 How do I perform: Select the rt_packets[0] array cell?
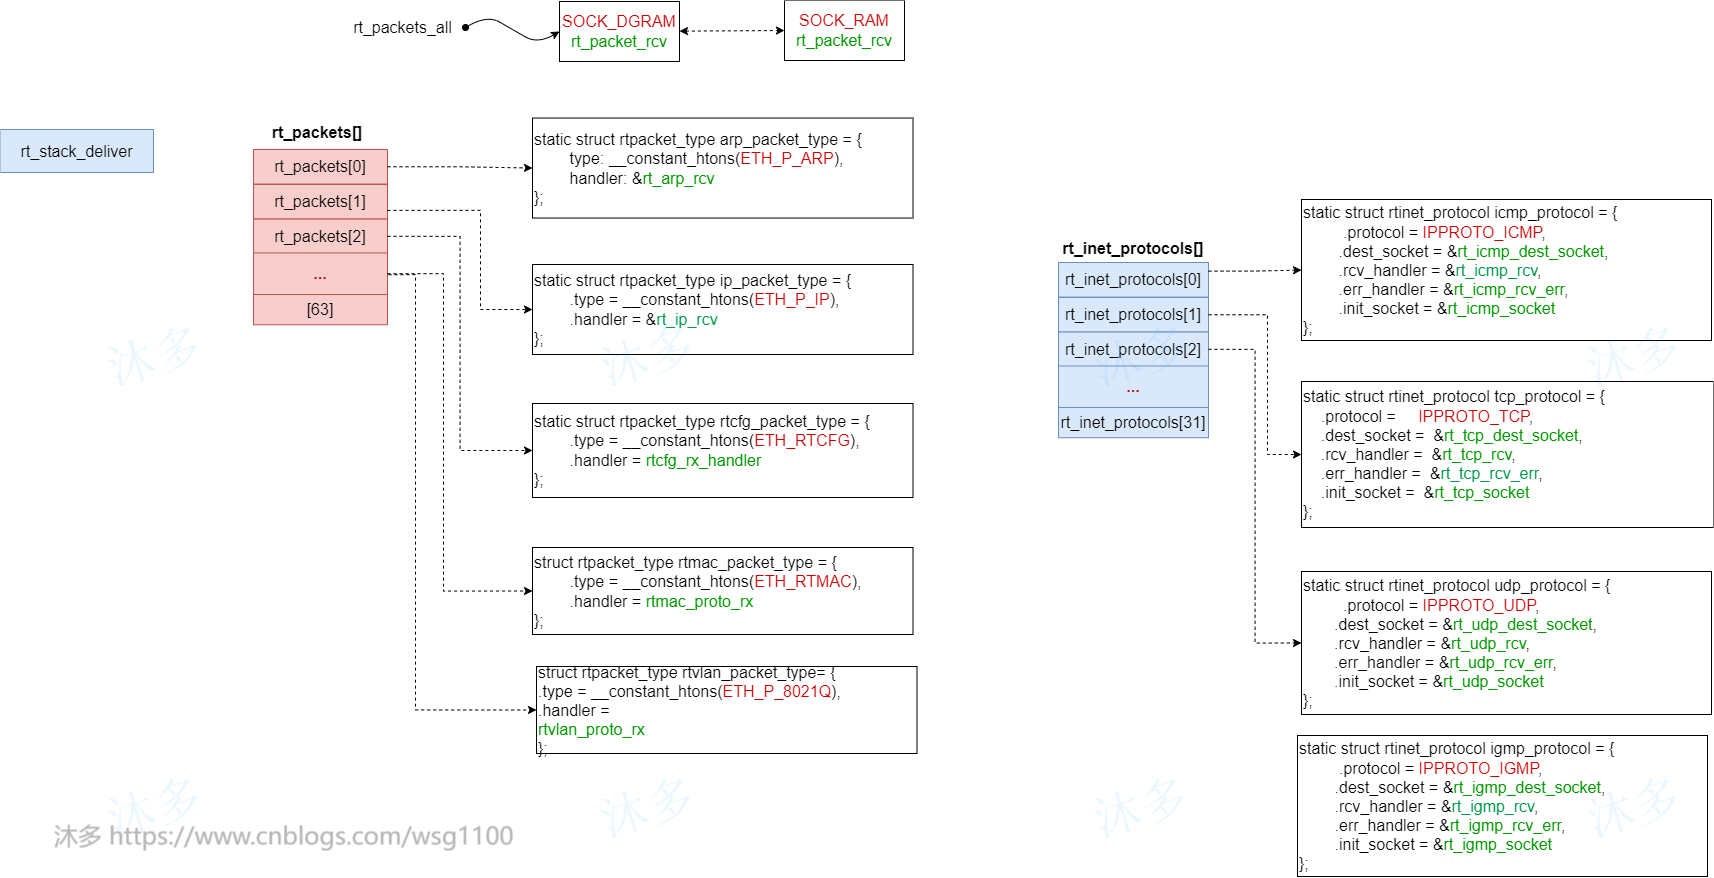[320, 167]
